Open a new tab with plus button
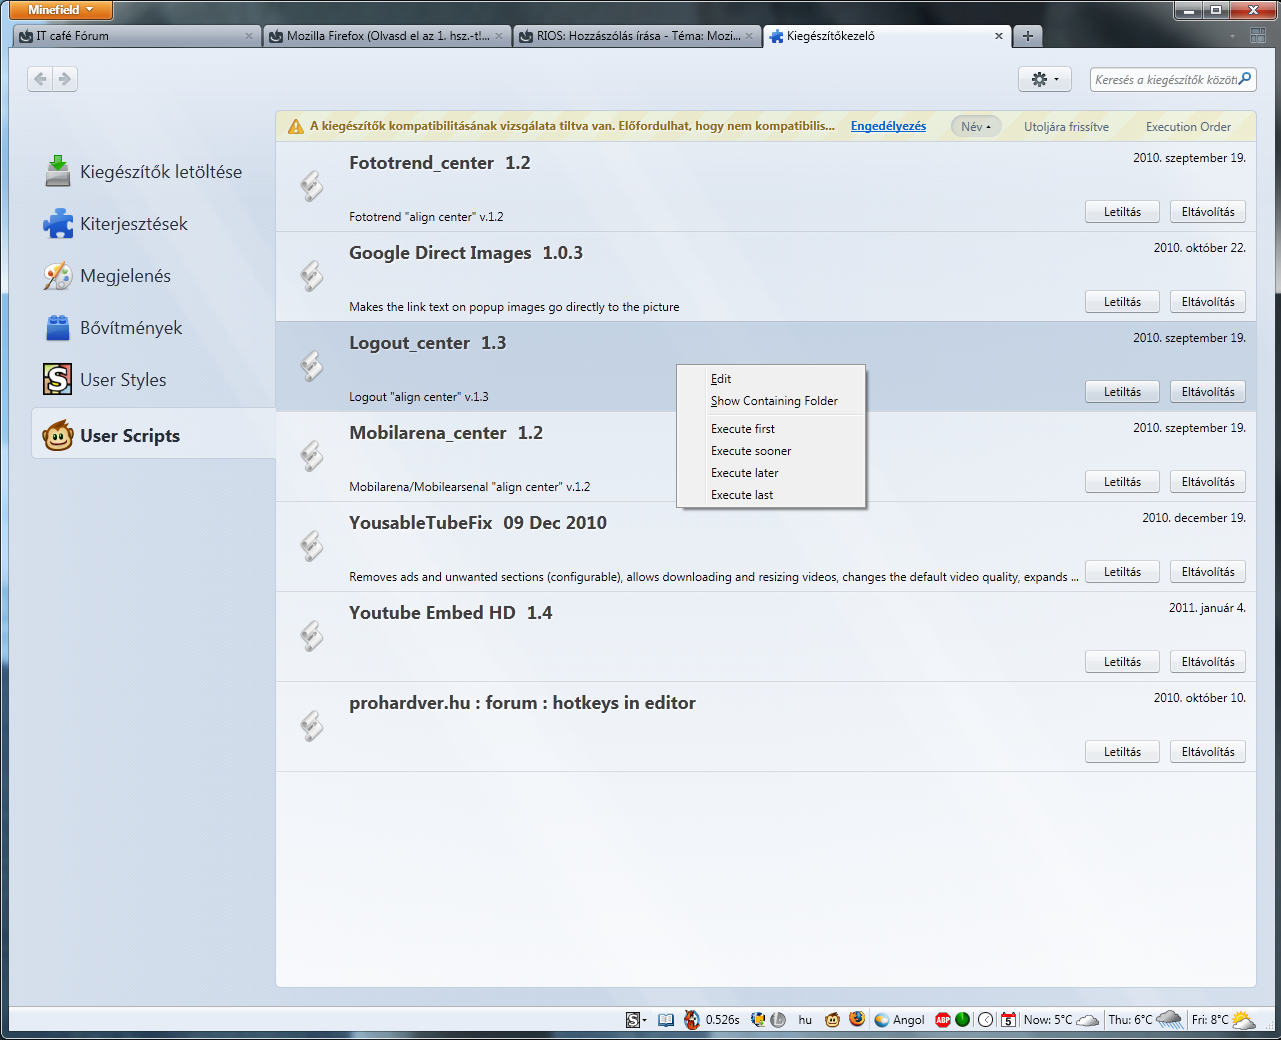 (x=1027, y=36)
